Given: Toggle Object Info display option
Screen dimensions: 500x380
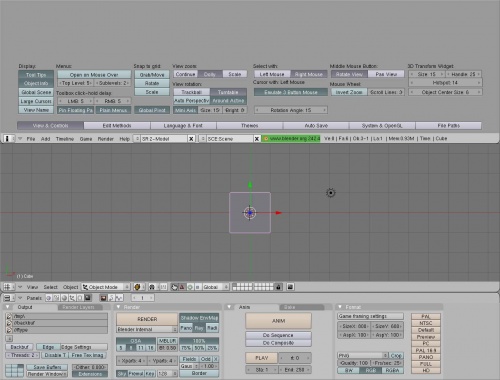Looking at the screenshot, I should tap(36, 83).
